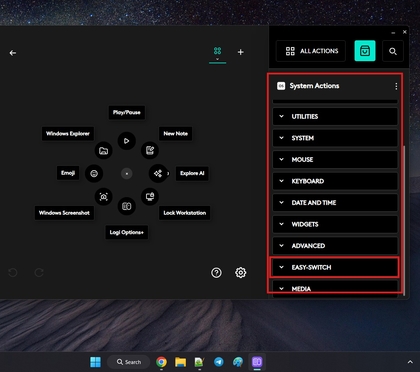
Task: Expand the MEDIA category
Action: (x=335, y=288)
